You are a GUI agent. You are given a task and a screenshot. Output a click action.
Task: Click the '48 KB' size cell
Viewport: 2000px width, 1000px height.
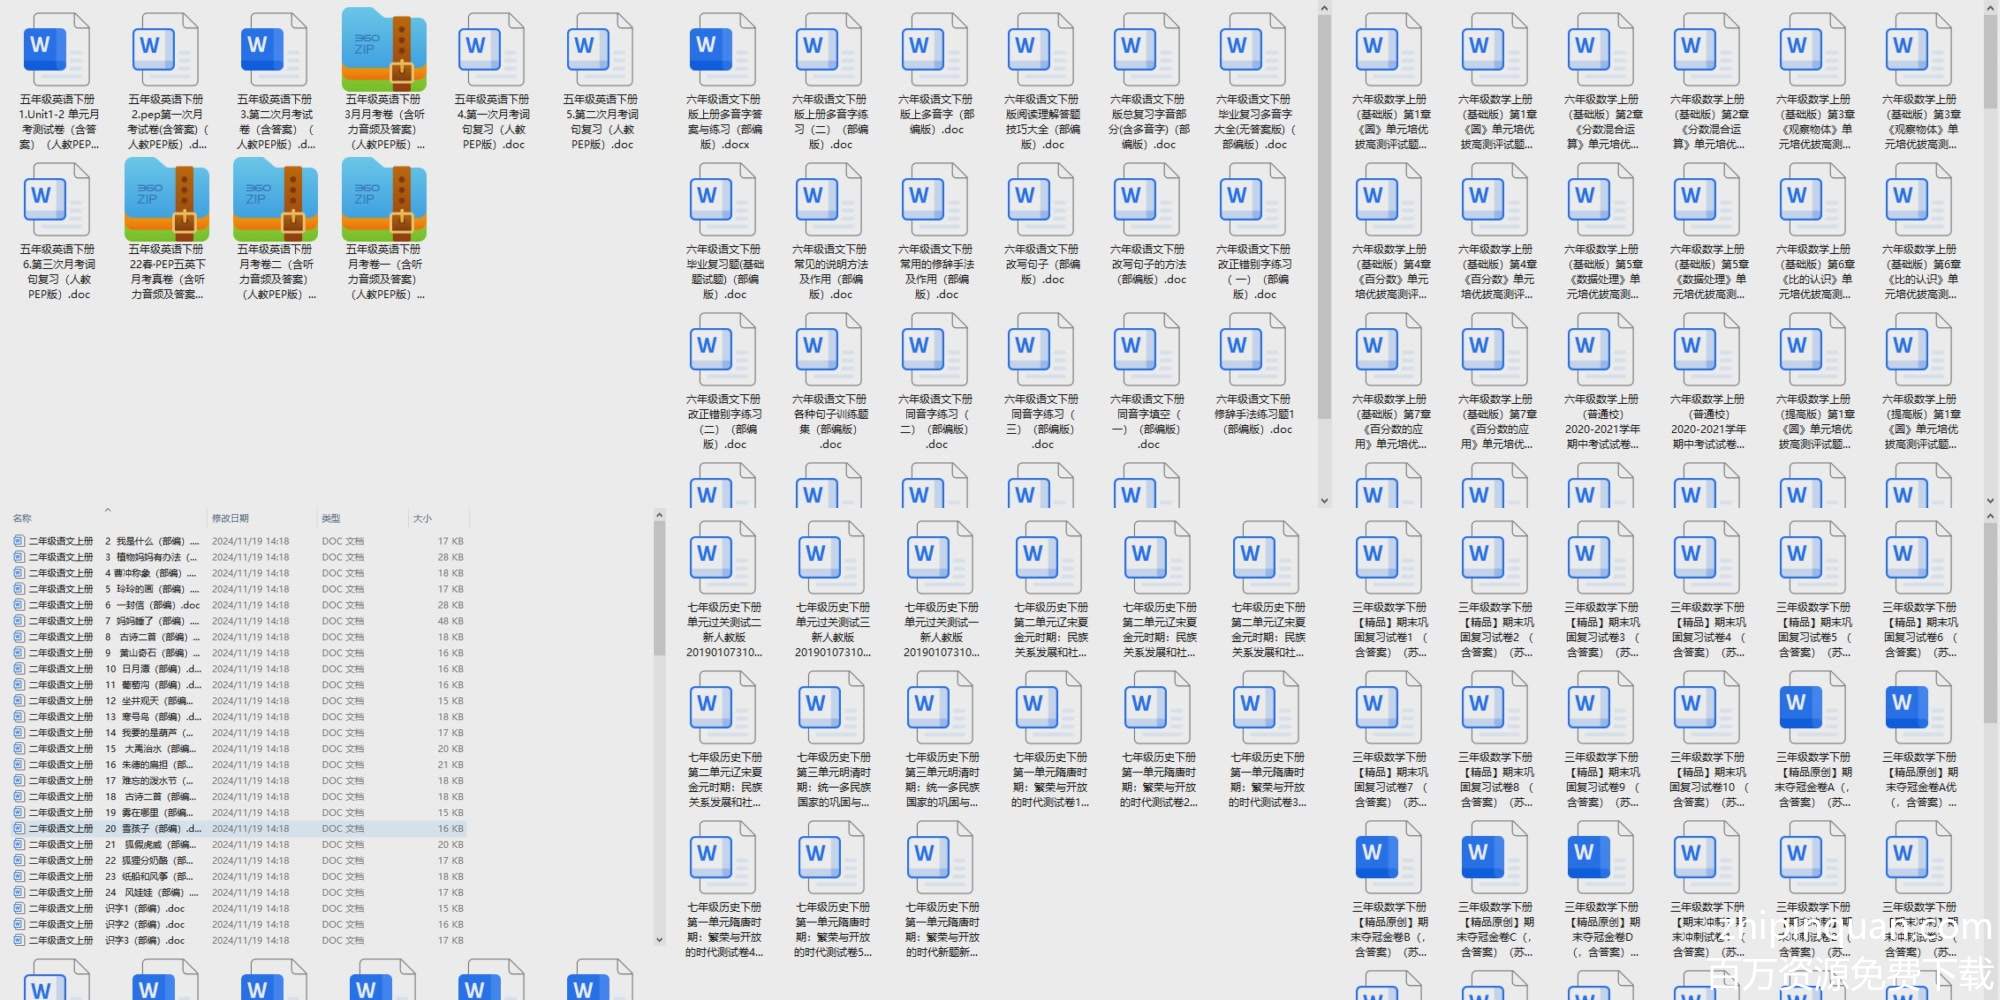coord(450,621)
